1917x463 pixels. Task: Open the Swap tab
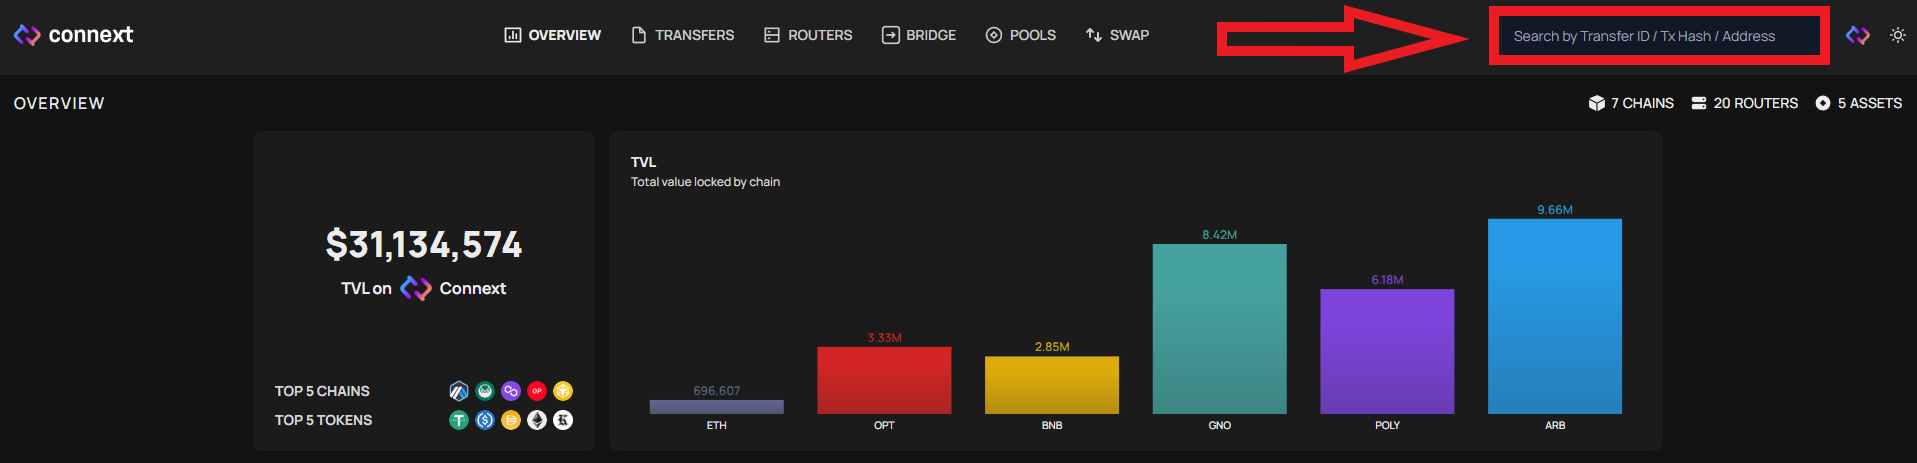1117,35
